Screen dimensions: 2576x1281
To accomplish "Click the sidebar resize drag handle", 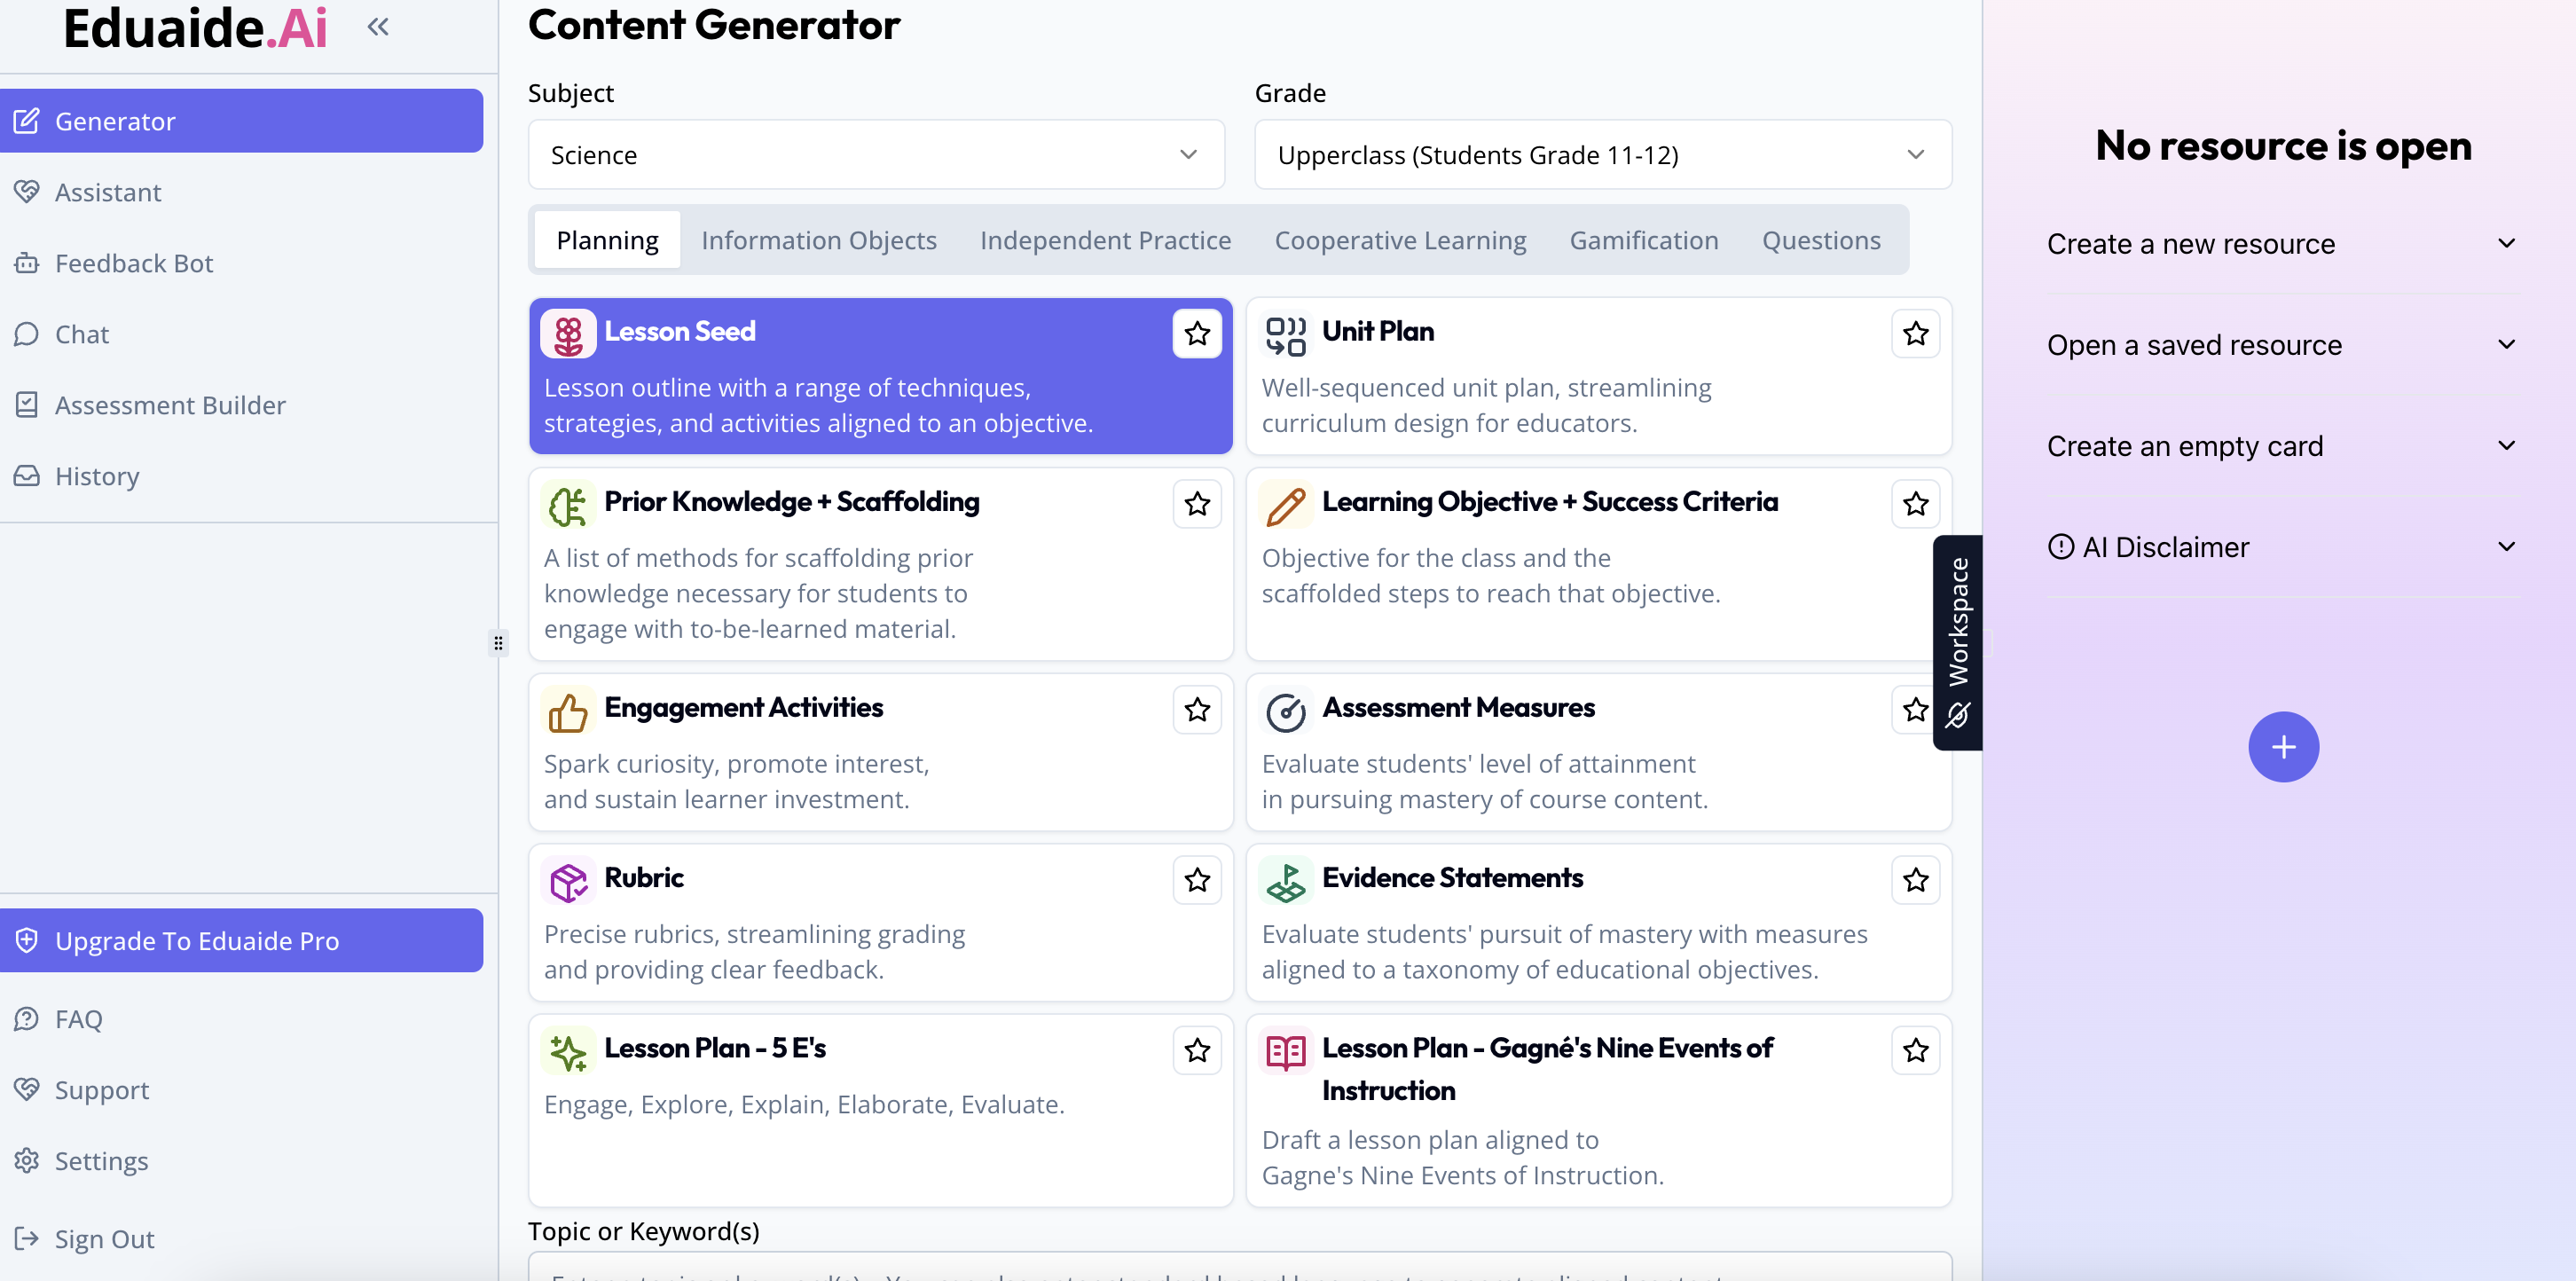I will click(498, 642).
